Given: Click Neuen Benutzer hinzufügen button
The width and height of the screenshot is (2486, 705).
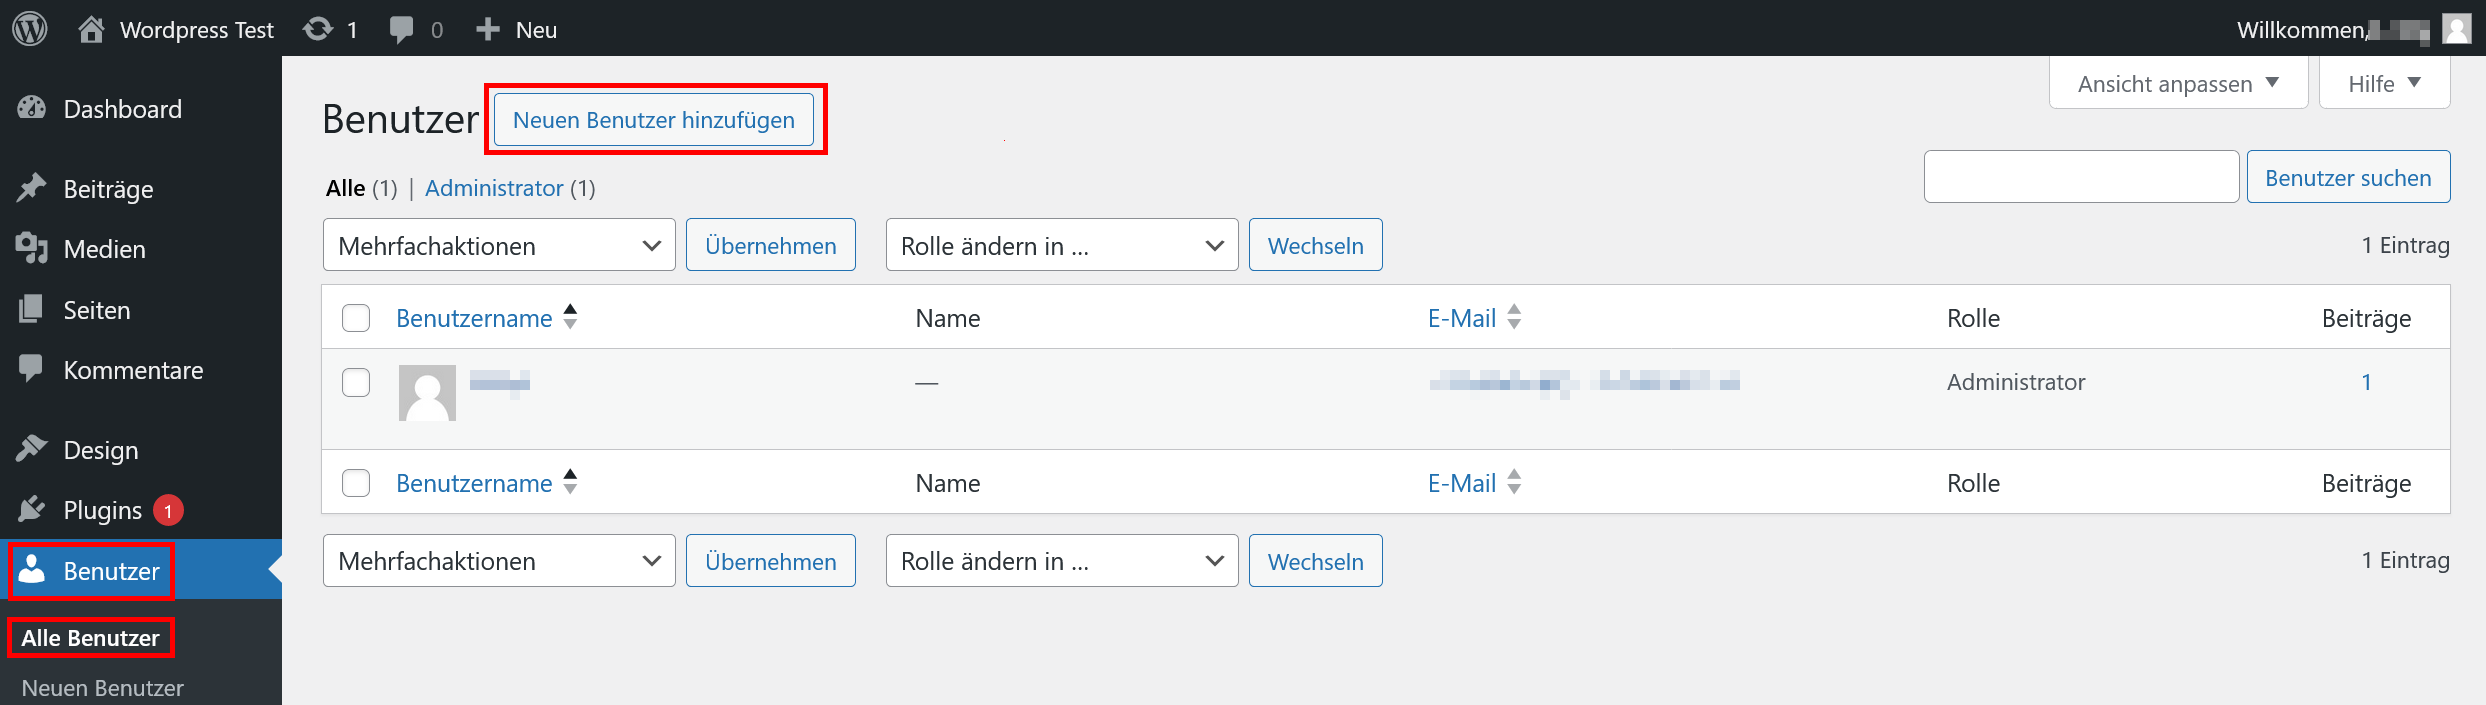Looking at the screenshot, I should (x=654, y=120).
